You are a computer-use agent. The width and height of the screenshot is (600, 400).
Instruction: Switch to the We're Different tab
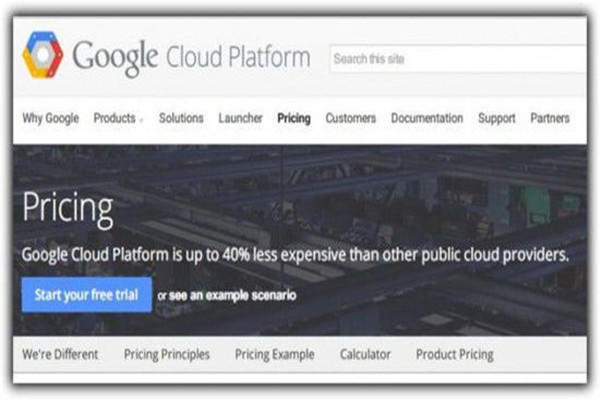(60, 354)
